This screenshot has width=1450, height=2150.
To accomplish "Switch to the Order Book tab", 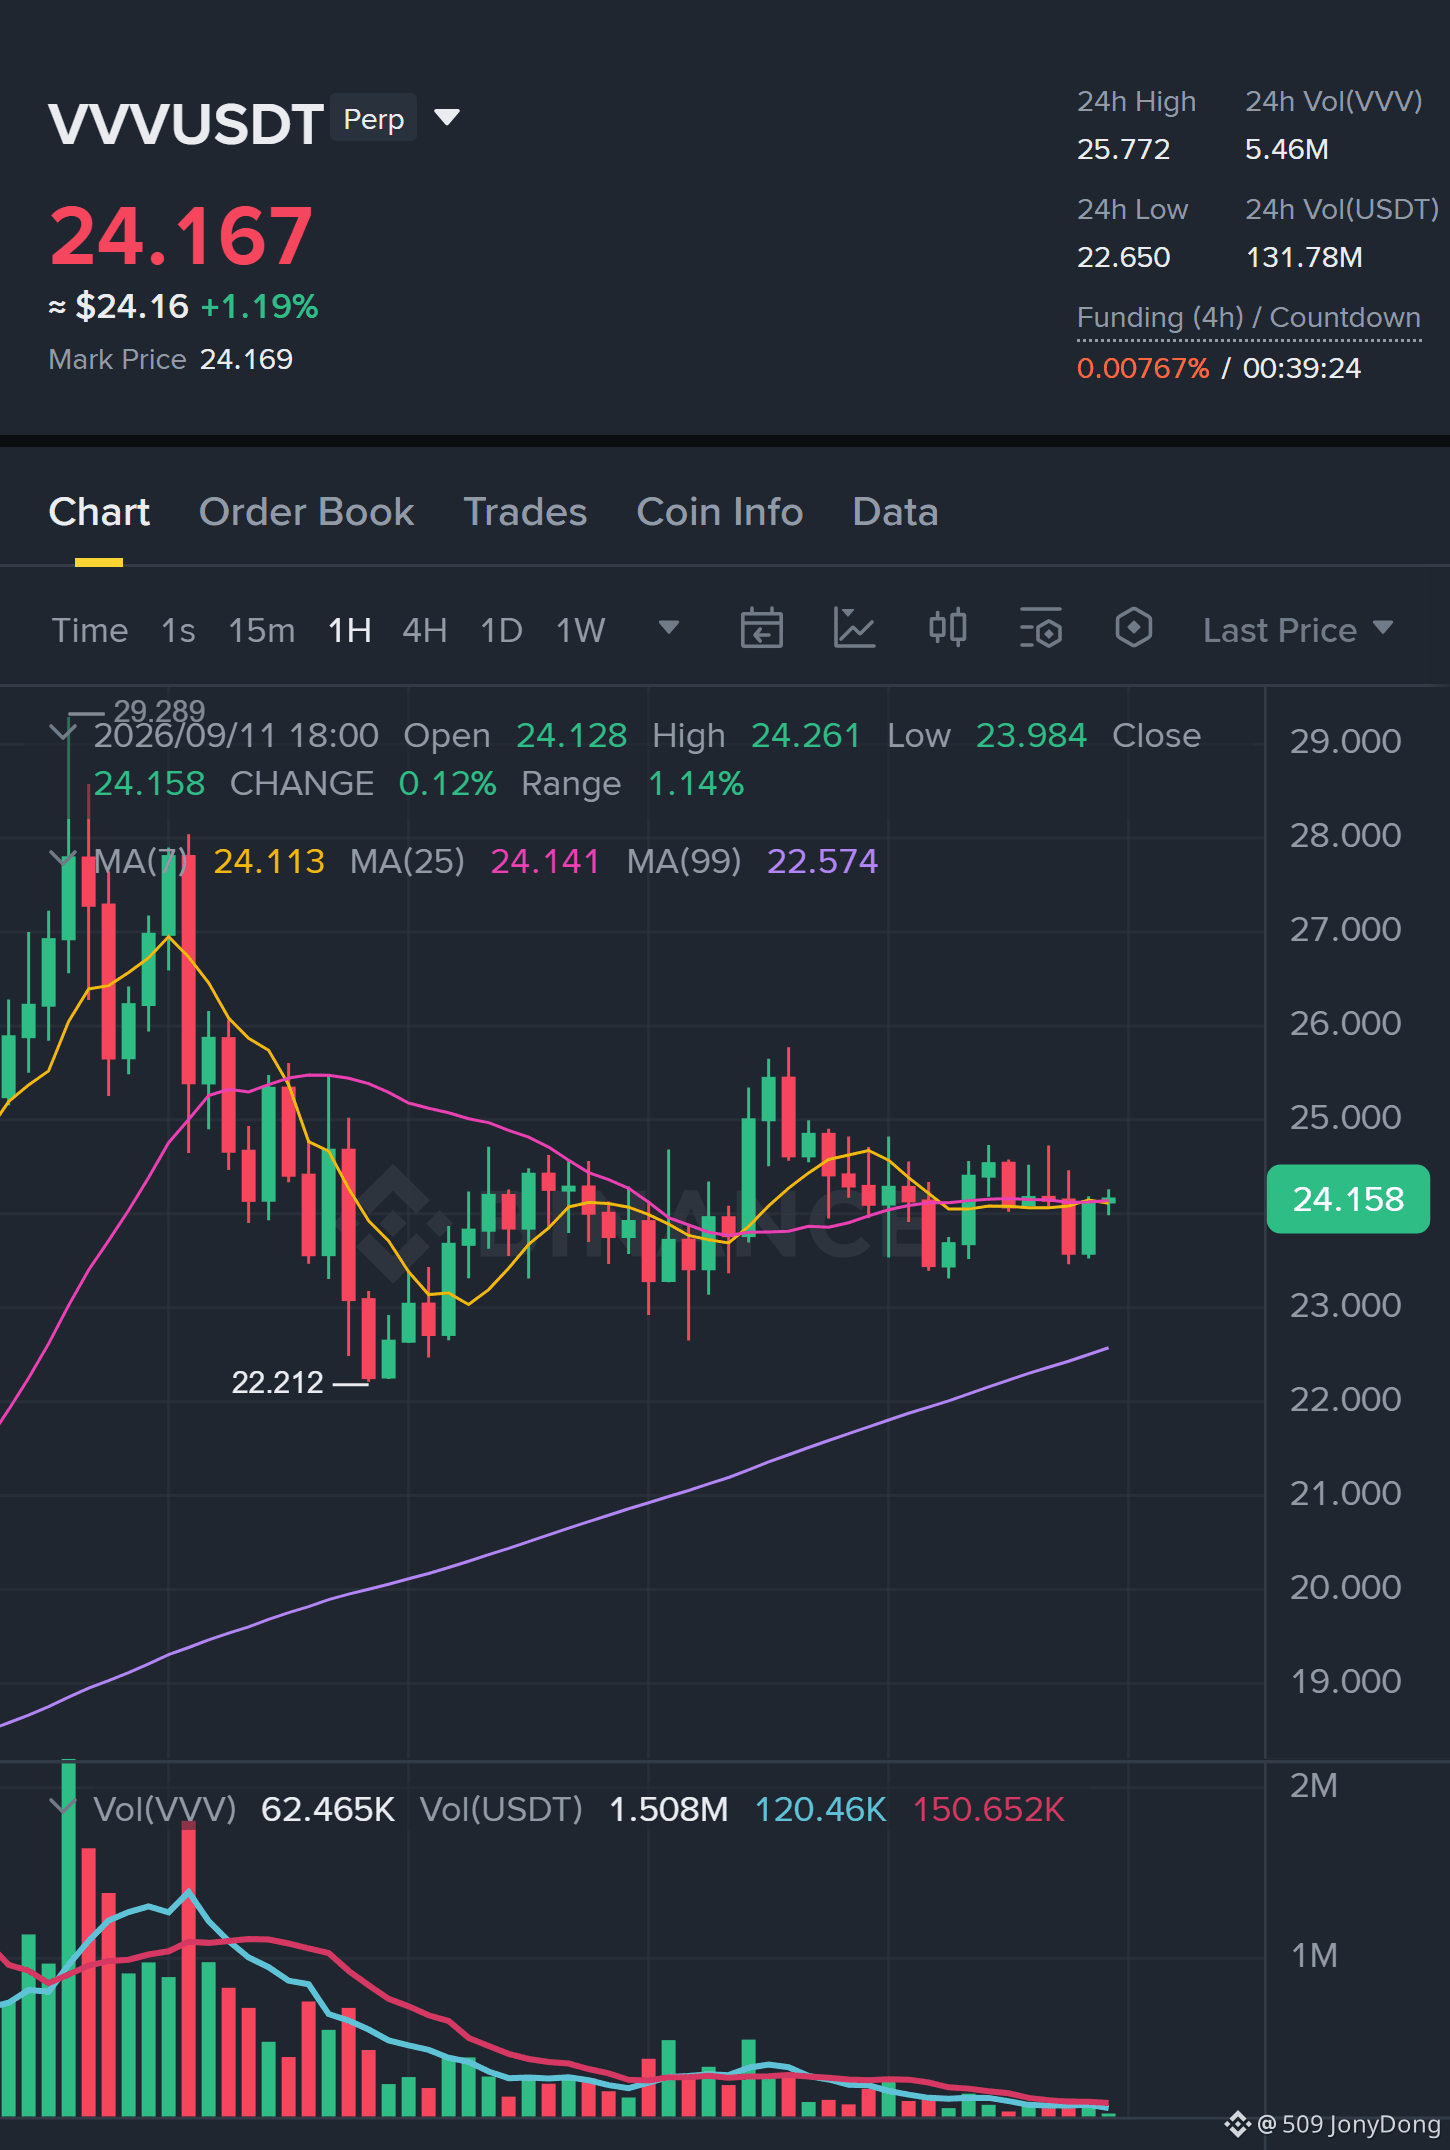I will pyautogui.click(x=306, y=512).
